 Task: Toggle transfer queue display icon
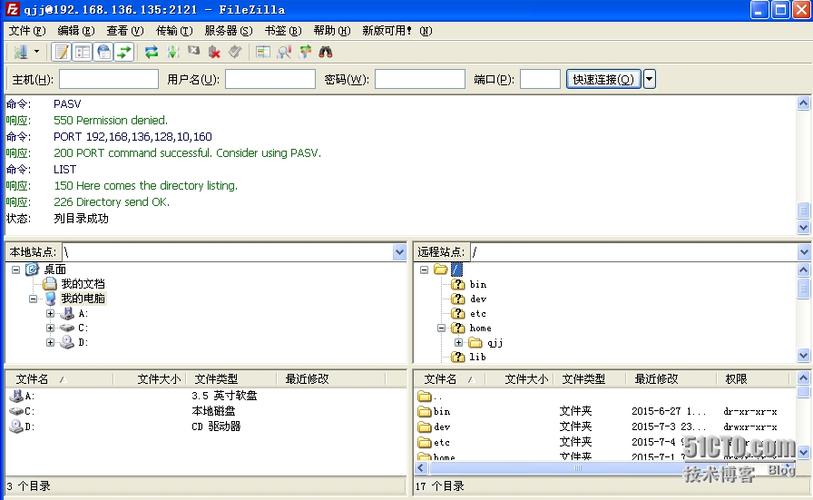click(x=124, y=52)
